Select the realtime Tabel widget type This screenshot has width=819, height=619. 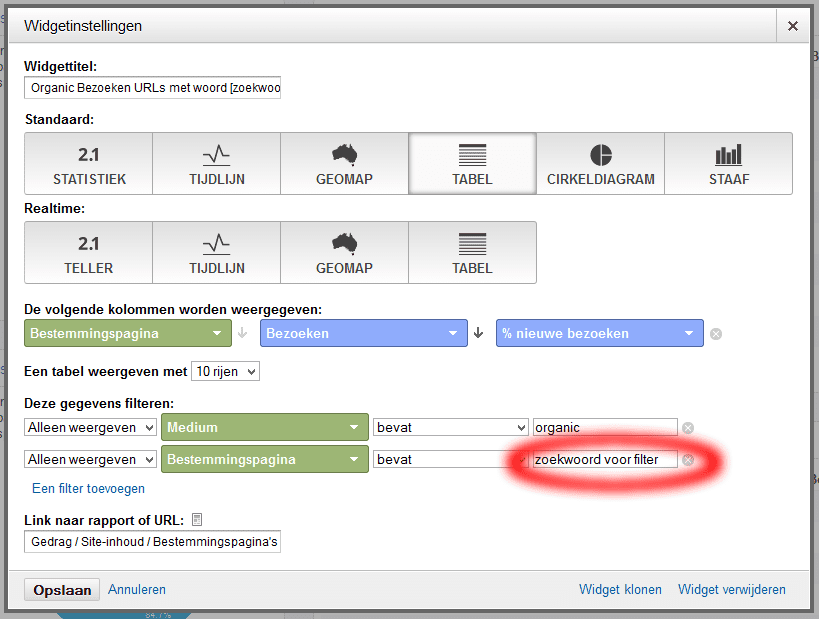[472, 252]
